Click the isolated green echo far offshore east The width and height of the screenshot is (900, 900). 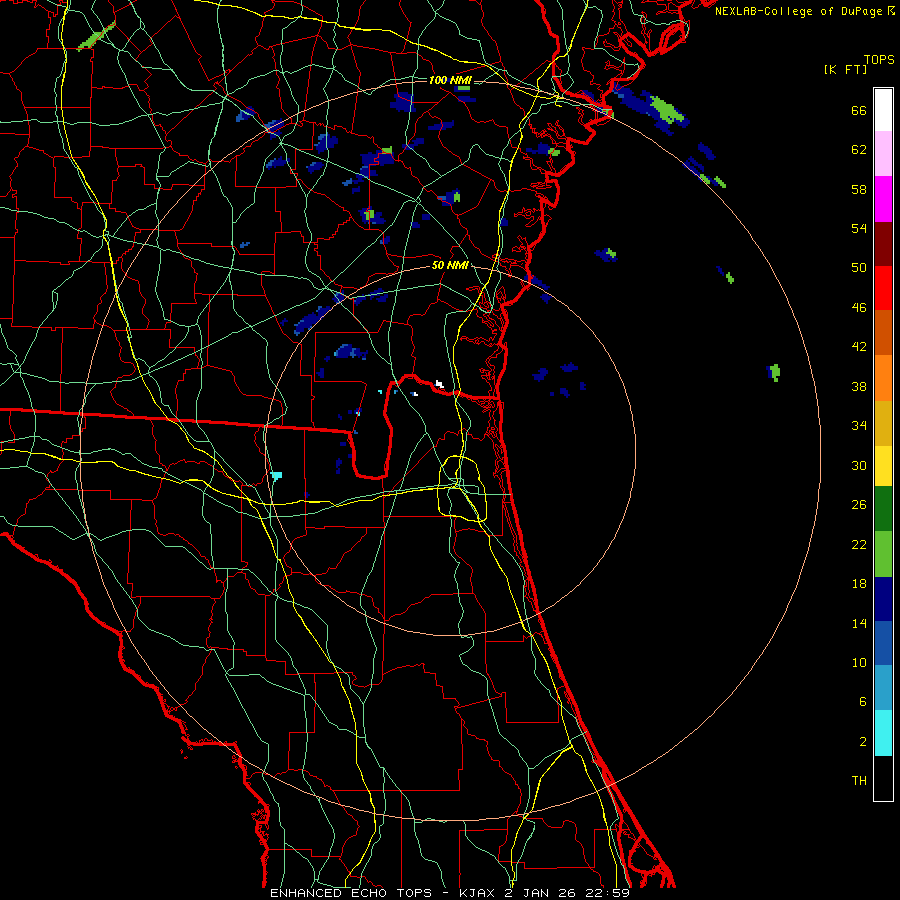click(x=775, y=372)
